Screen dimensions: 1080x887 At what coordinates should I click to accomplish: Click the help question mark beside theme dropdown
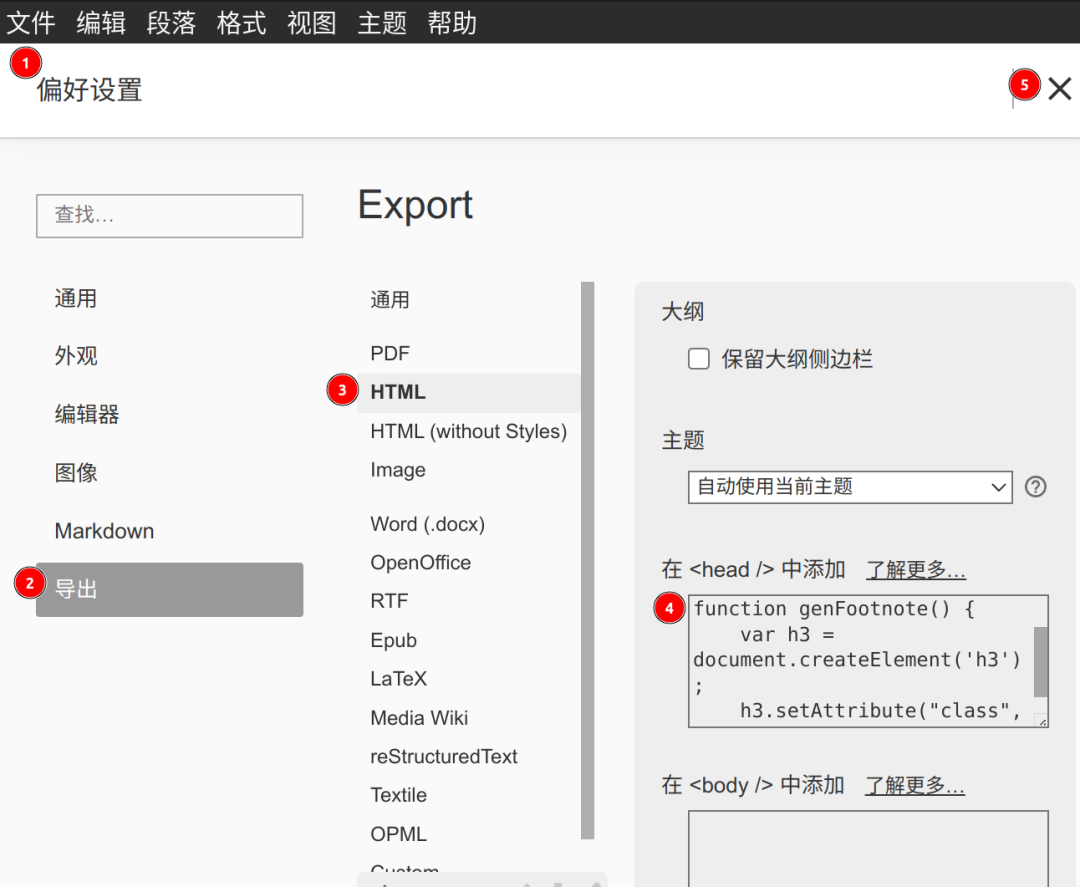coord(1036,487)
